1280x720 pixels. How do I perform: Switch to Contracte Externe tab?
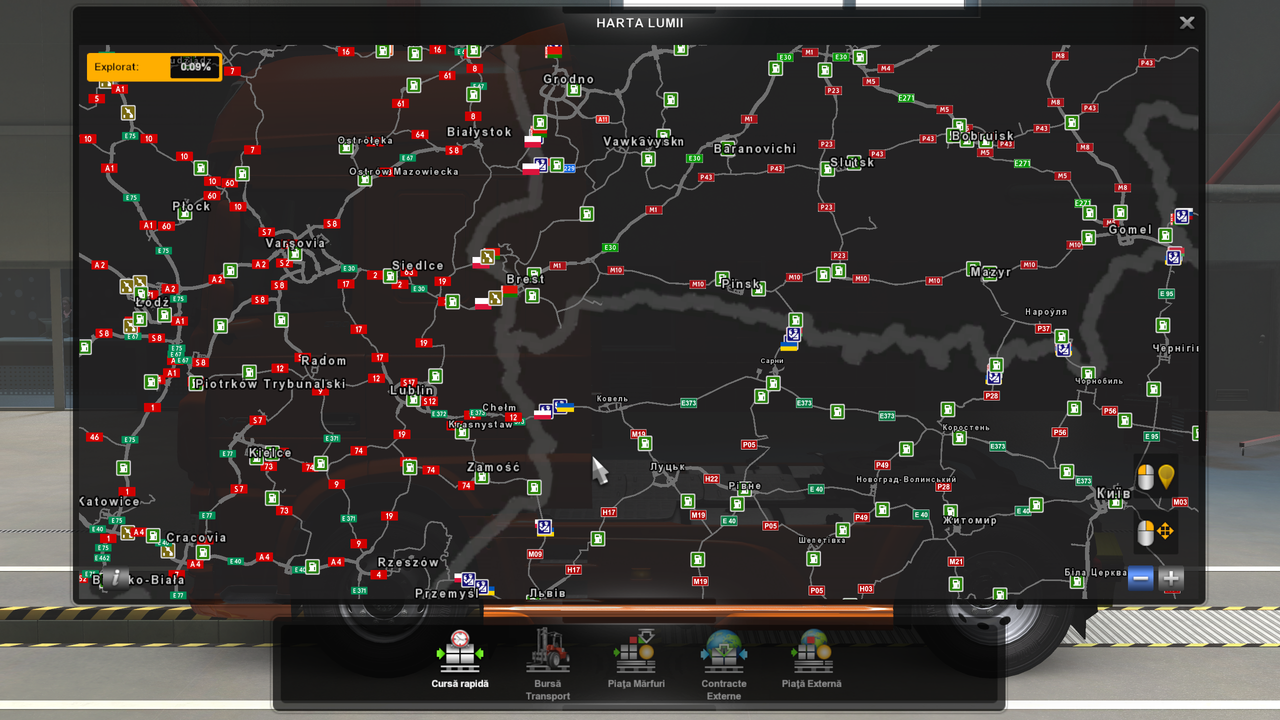(x=724, y=664)
